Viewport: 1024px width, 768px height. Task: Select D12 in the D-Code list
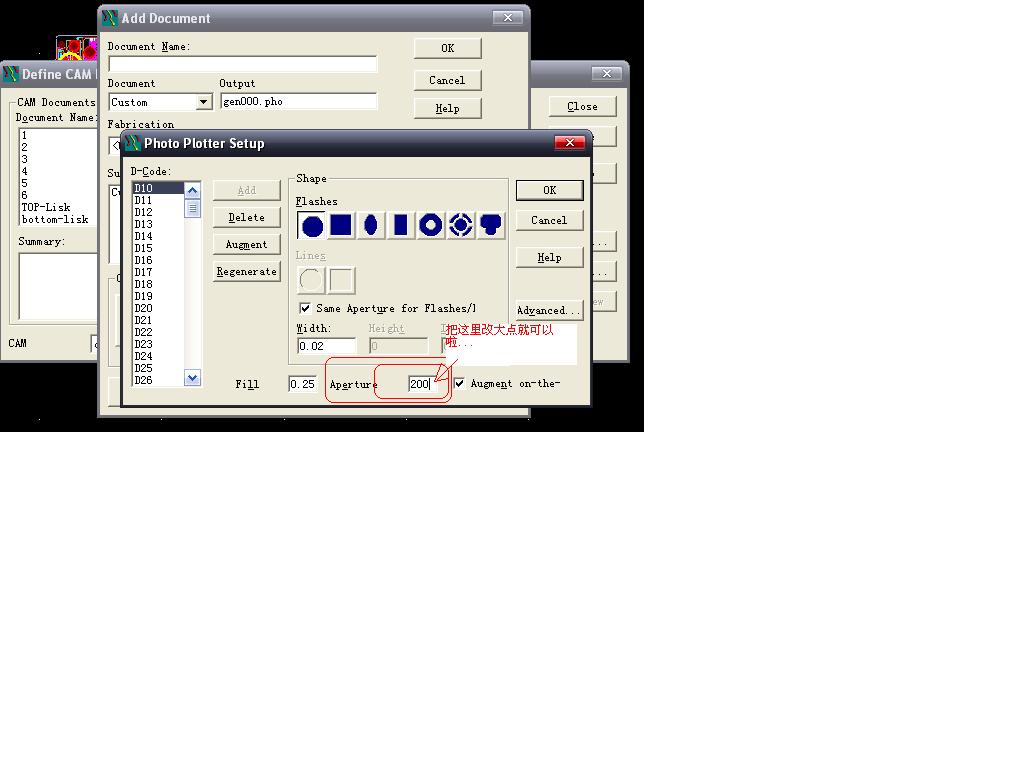point(159,212)
